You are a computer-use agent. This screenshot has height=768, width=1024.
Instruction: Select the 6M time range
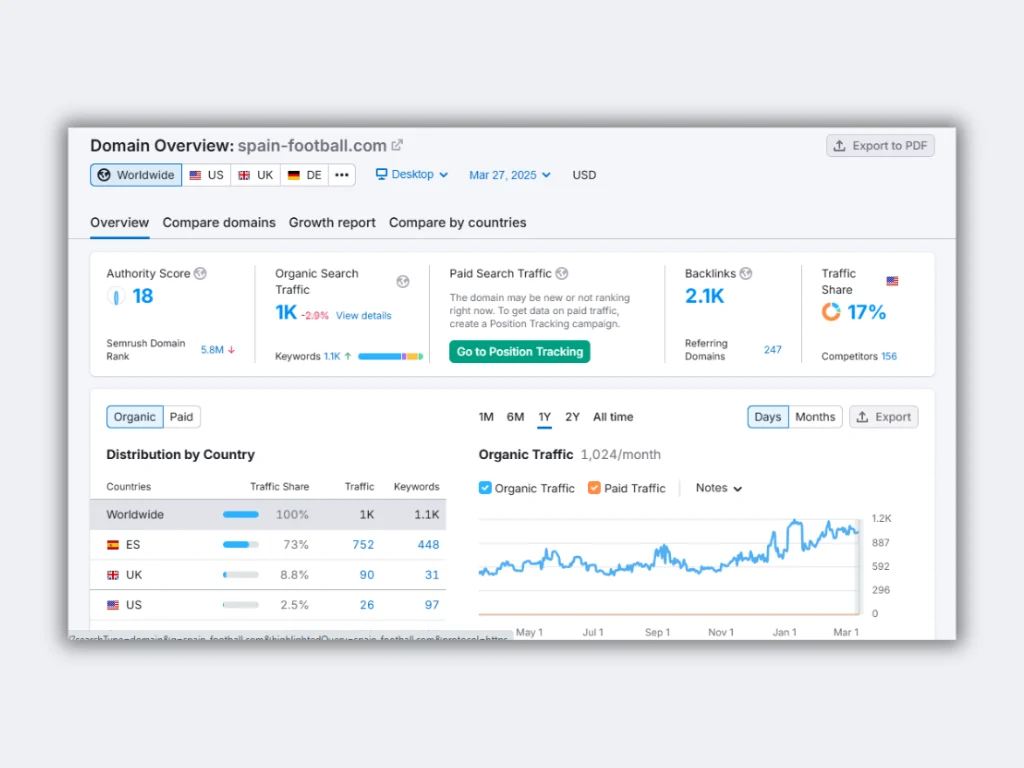[x=515, y=417]
